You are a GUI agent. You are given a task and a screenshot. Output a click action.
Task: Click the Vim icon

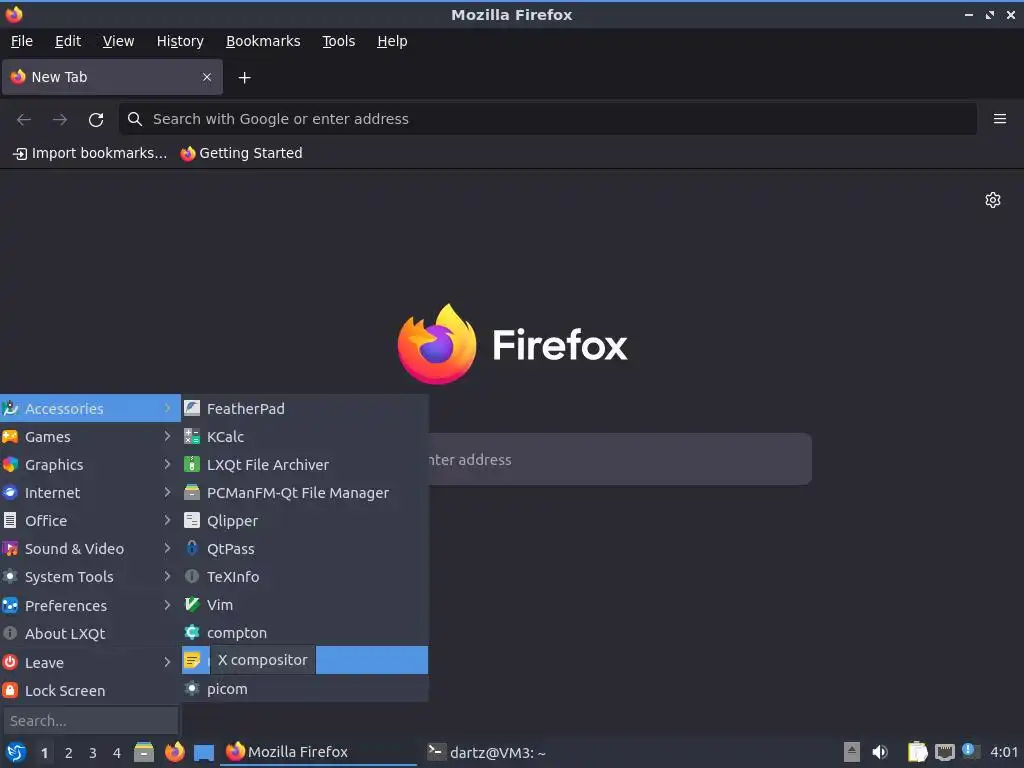192,605
